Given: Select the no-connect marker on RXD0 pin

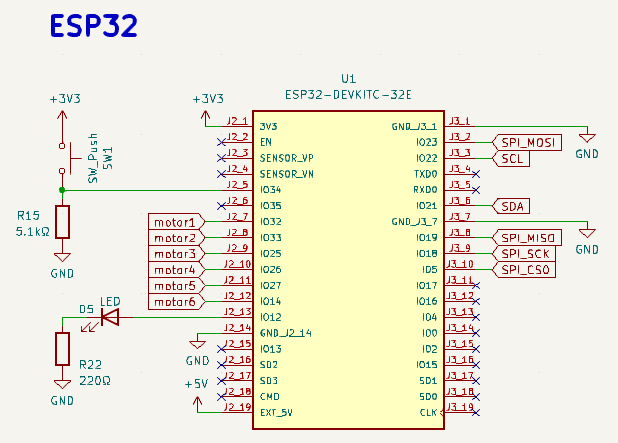Looking at the screenshot, I should 476,190.
